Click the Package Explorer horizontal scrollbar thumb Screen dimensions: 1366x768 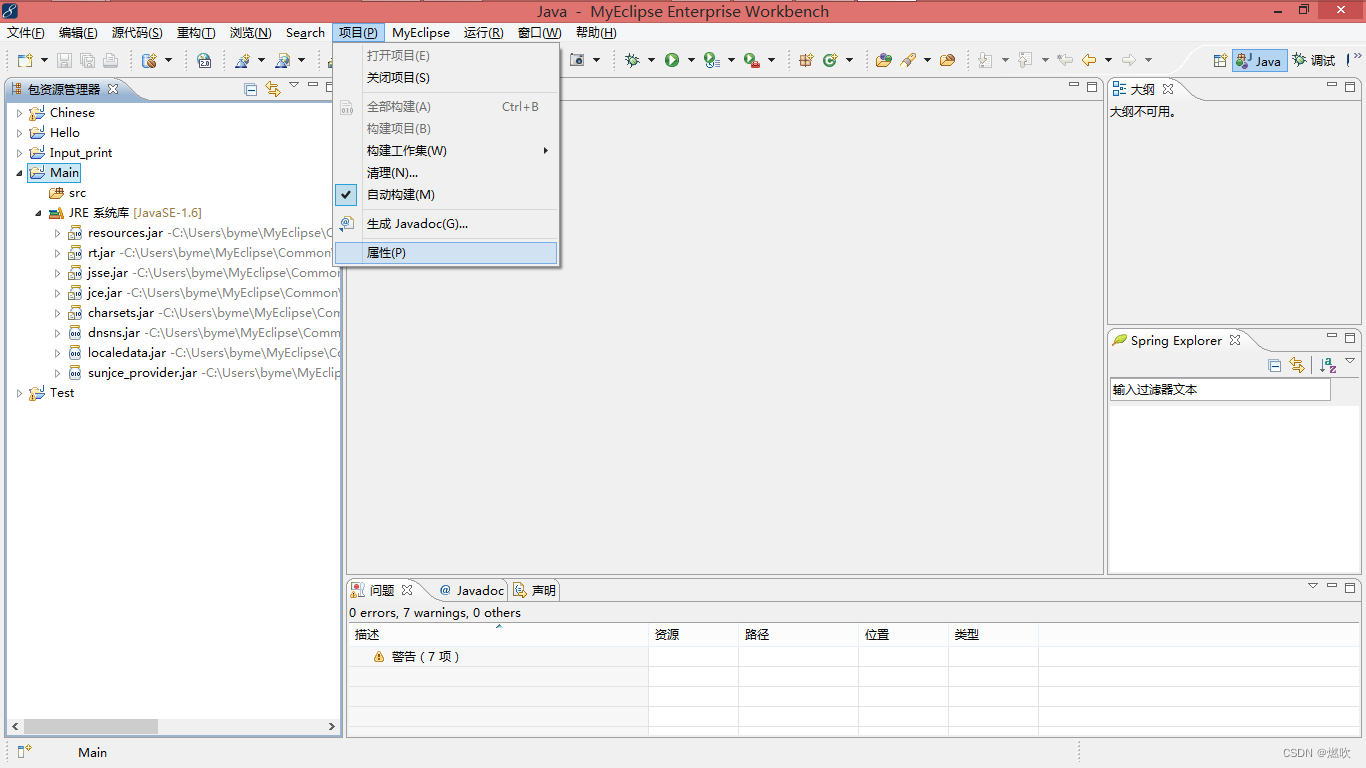(x=90, y=727)
